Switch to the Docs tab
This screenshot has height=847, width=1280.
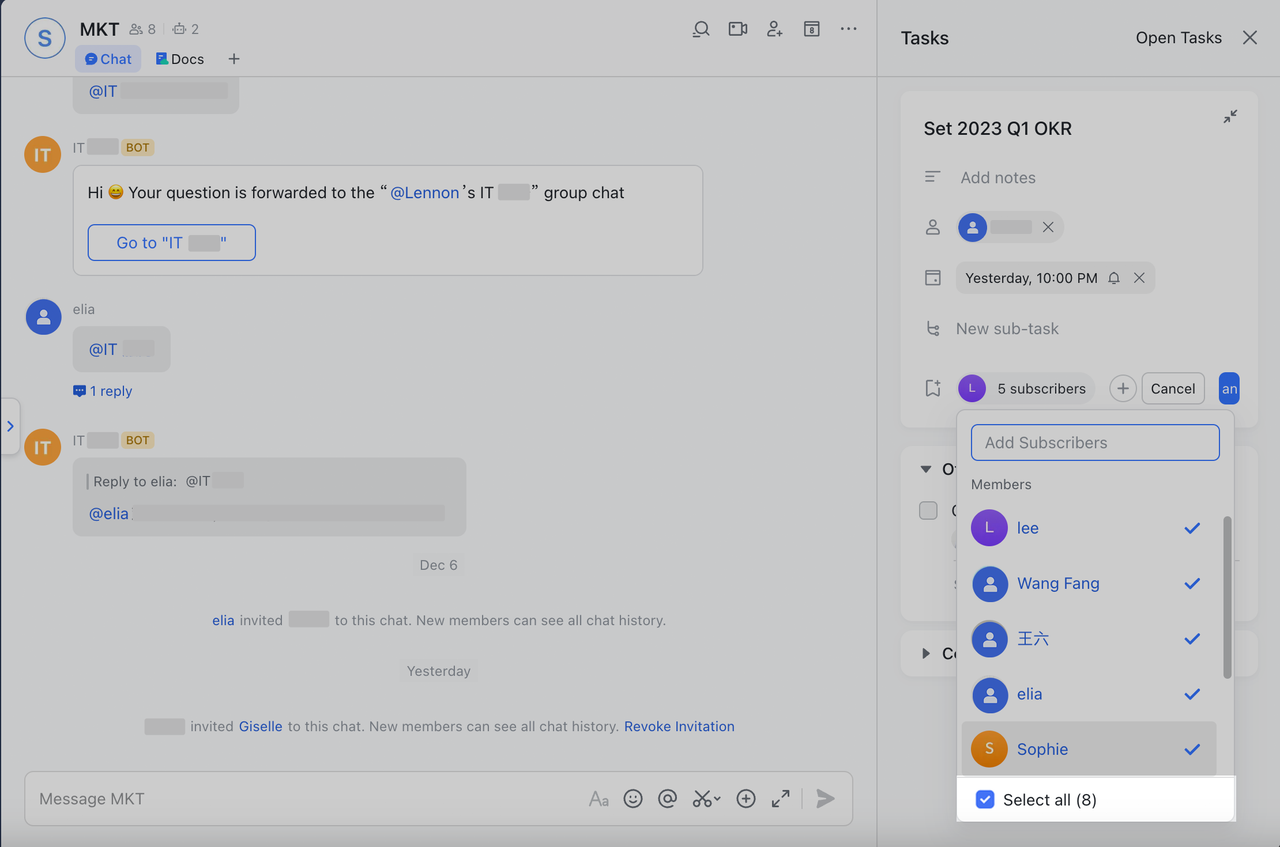(180, 59)
